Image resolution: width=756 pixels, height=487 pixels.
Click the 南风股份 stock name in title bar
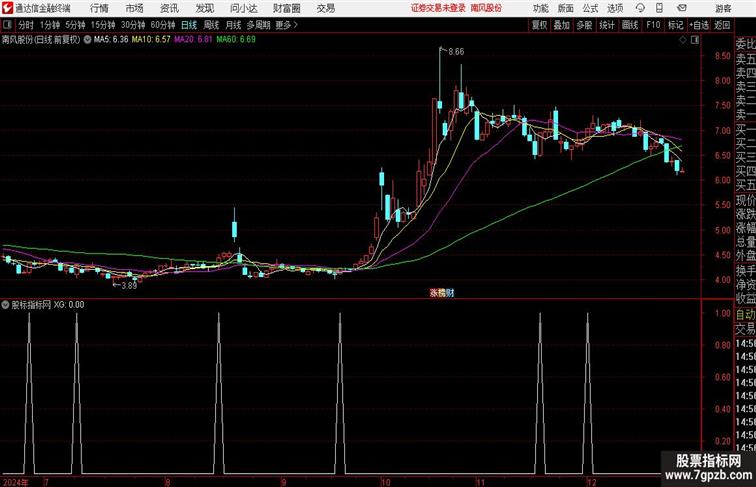486,8
